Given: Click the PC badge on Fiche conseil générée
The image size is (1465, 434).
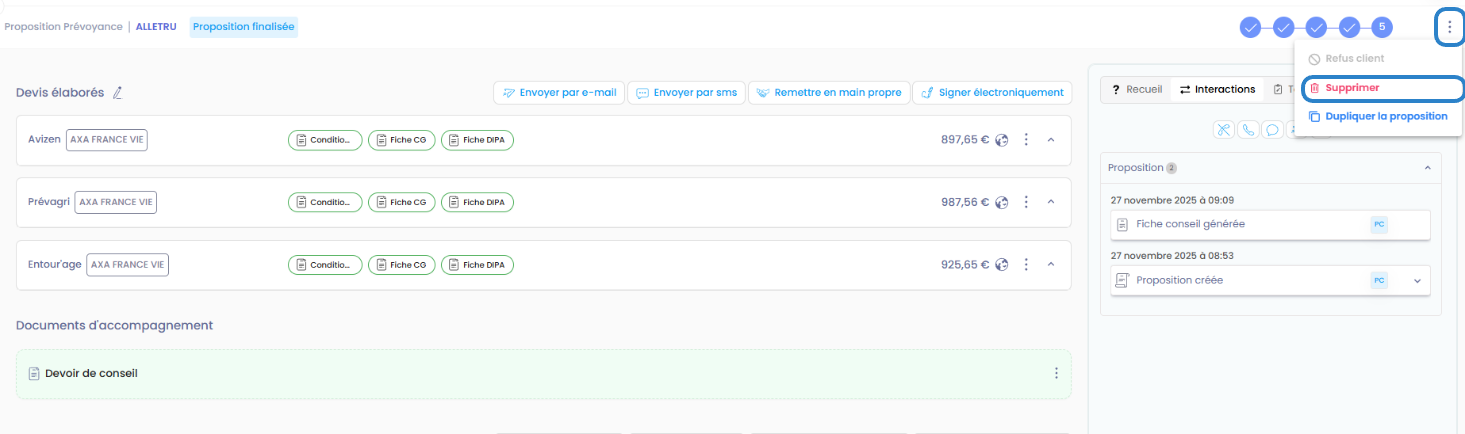Looking at the screenshot, I should 1379,224.
